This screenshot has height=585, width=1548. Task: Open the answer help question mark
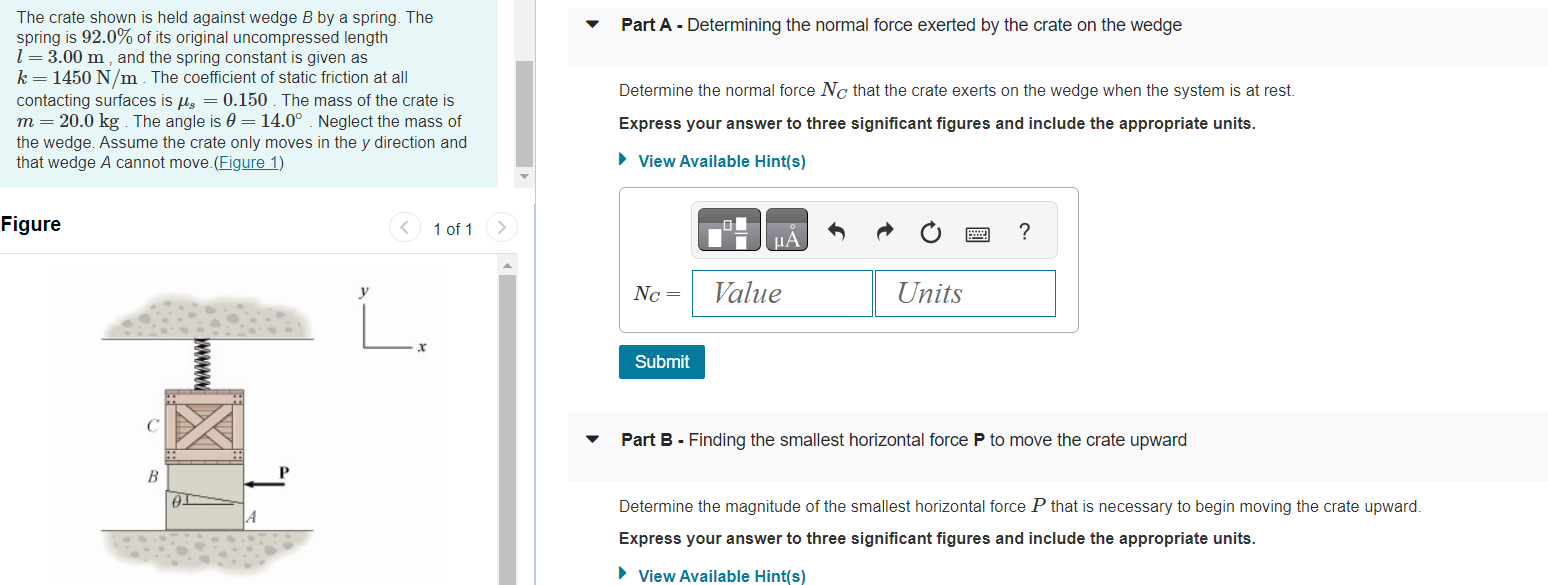point(1024,232)
